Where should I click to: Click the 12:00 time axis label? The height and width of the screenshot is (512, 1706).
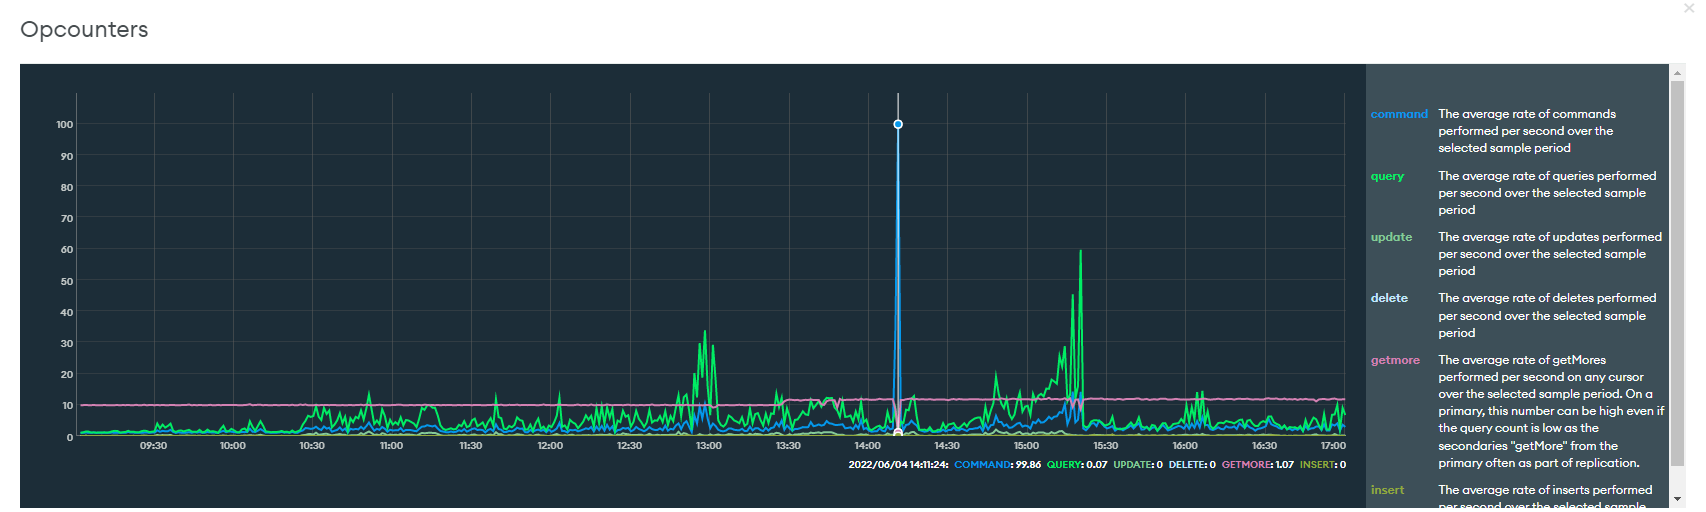point(550,446)
